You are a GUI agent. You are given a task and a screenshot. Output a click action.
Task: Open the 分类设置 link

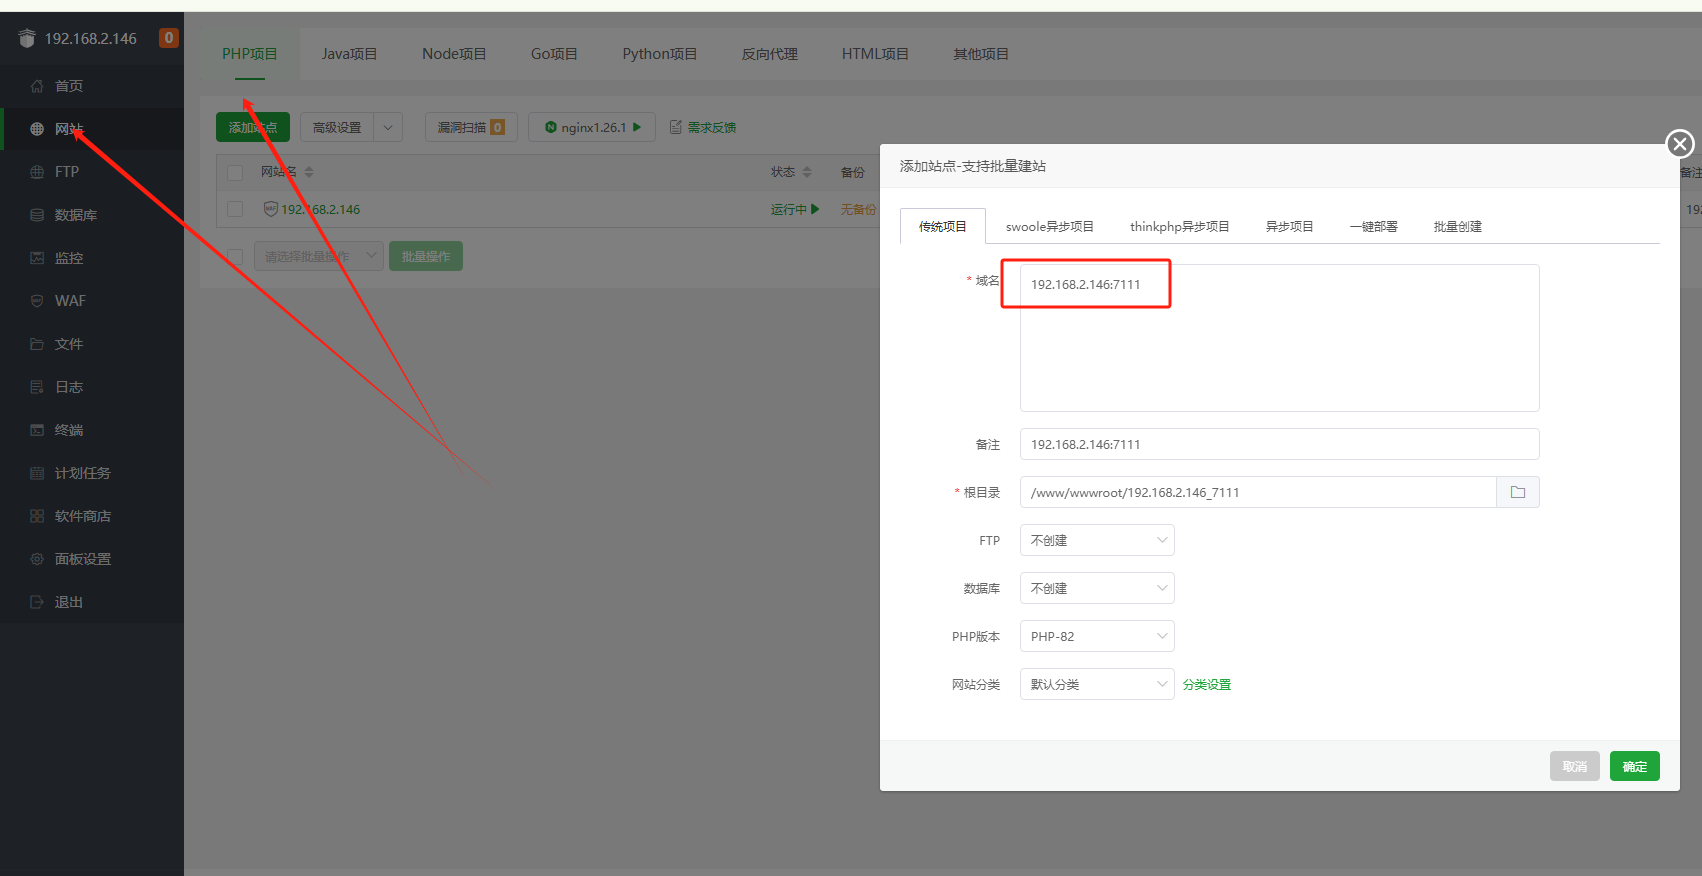(x=1207, y=684)
